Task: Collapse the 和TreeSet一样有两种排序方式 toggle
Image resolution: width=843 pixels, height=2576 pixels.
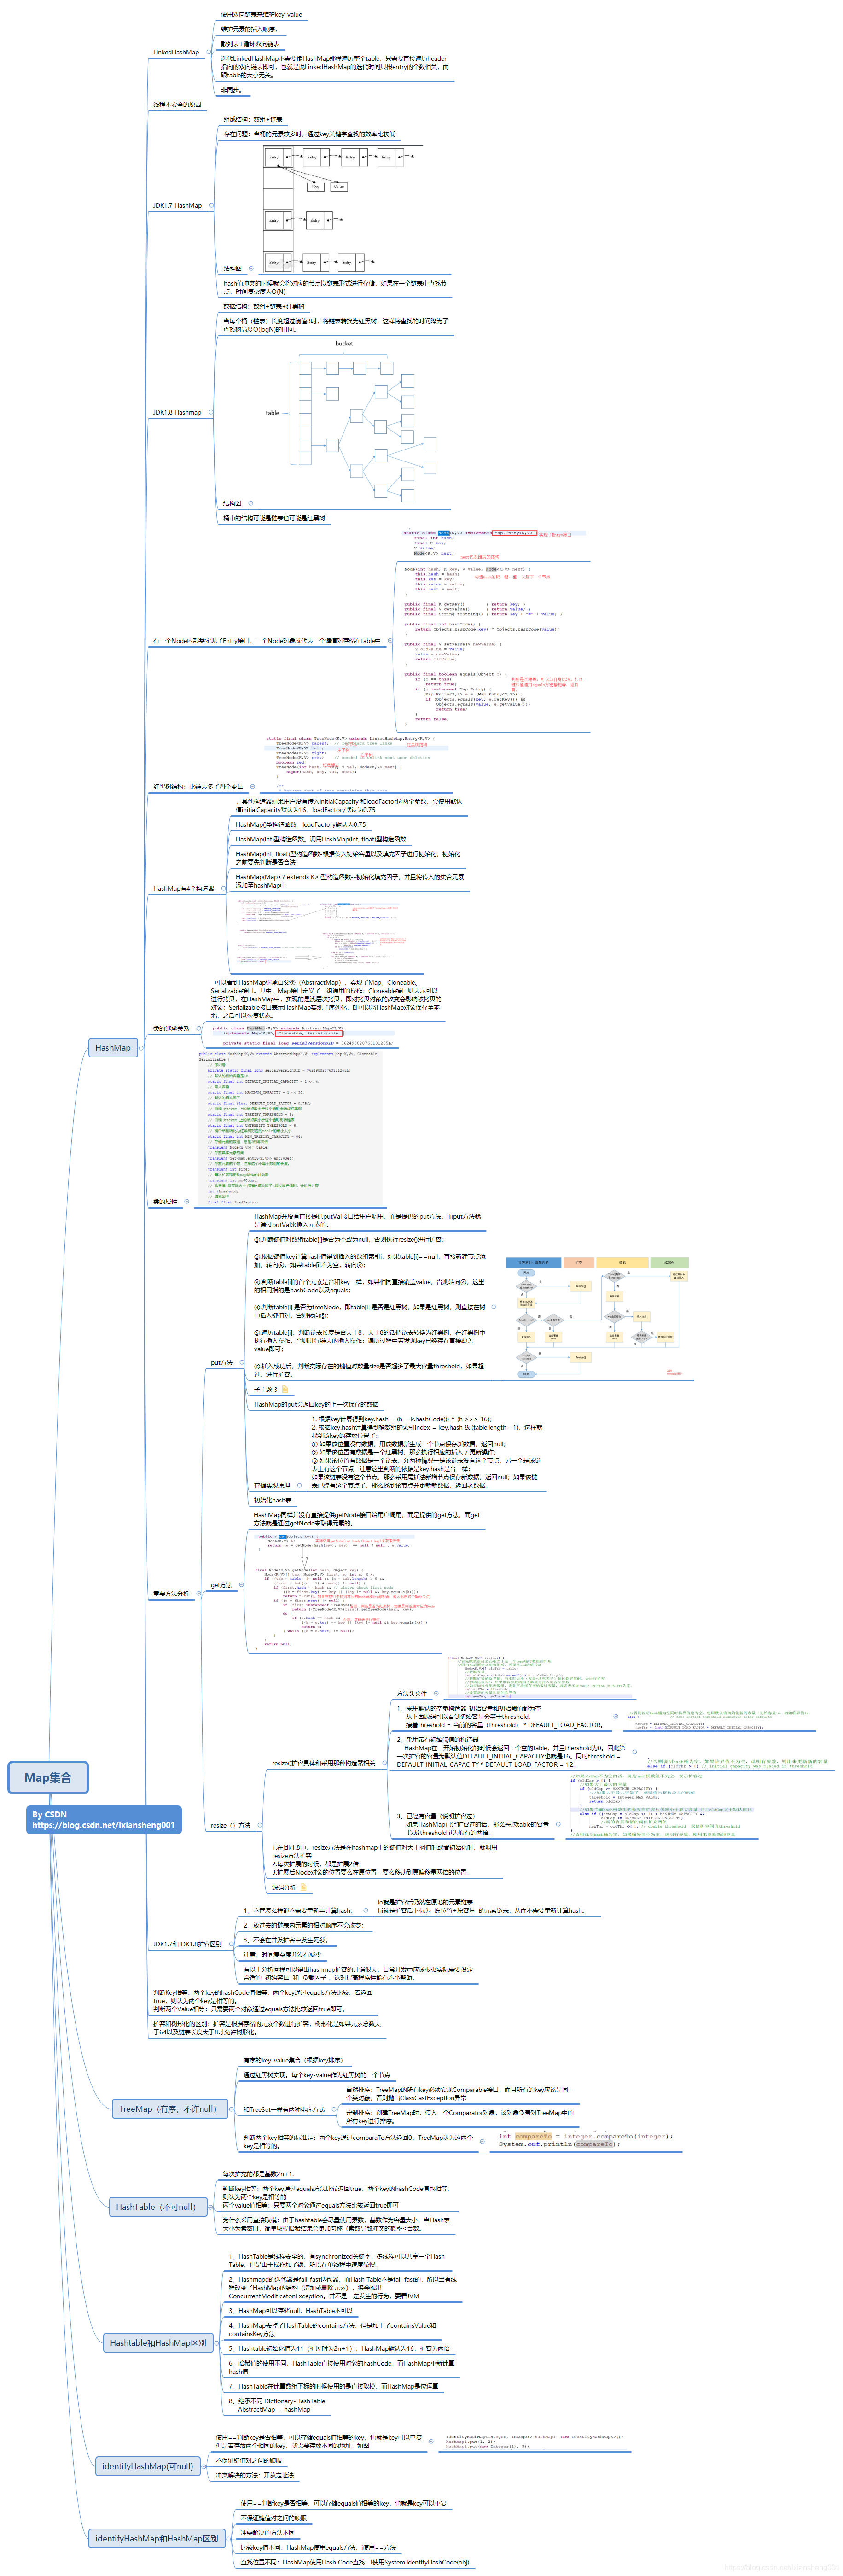Action: click(x=334, y=2109)
